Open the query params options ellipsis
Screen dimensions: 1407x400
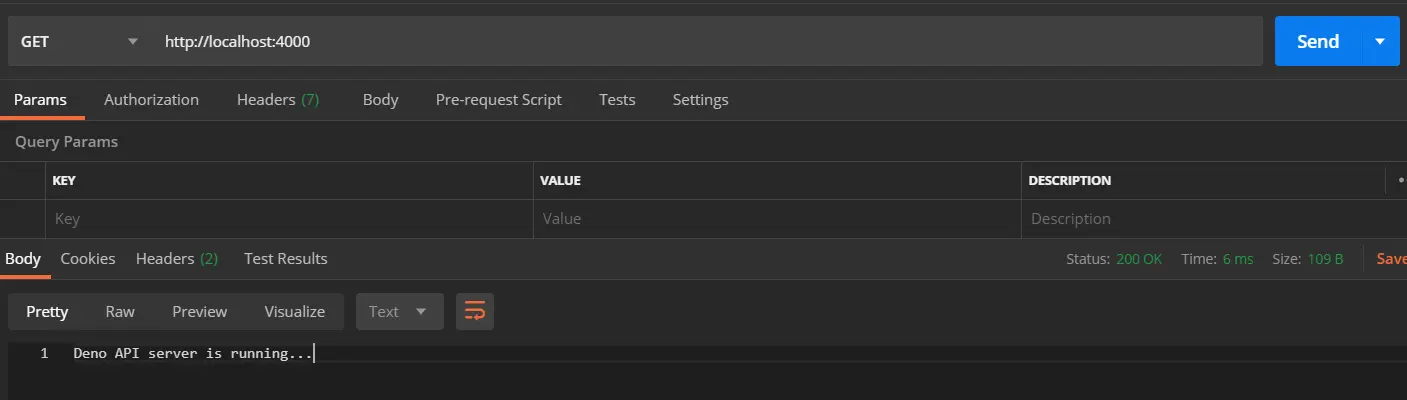coord(1399,181)
